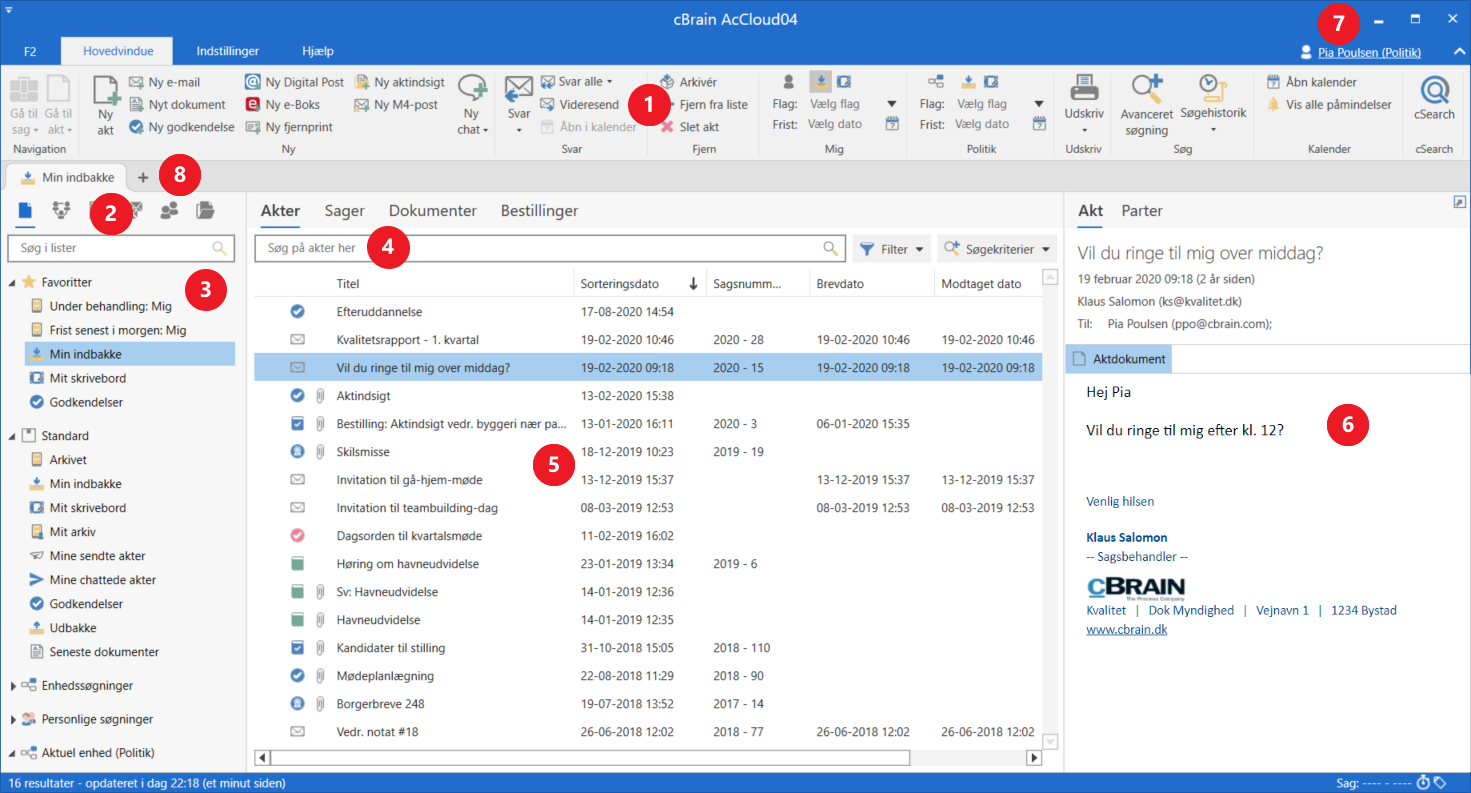The height and width of the screenshot is (793, 1471).
Task: Toggle the inbox icon in the Mig group
Action: pyautogui.click(x=820, y=82)
